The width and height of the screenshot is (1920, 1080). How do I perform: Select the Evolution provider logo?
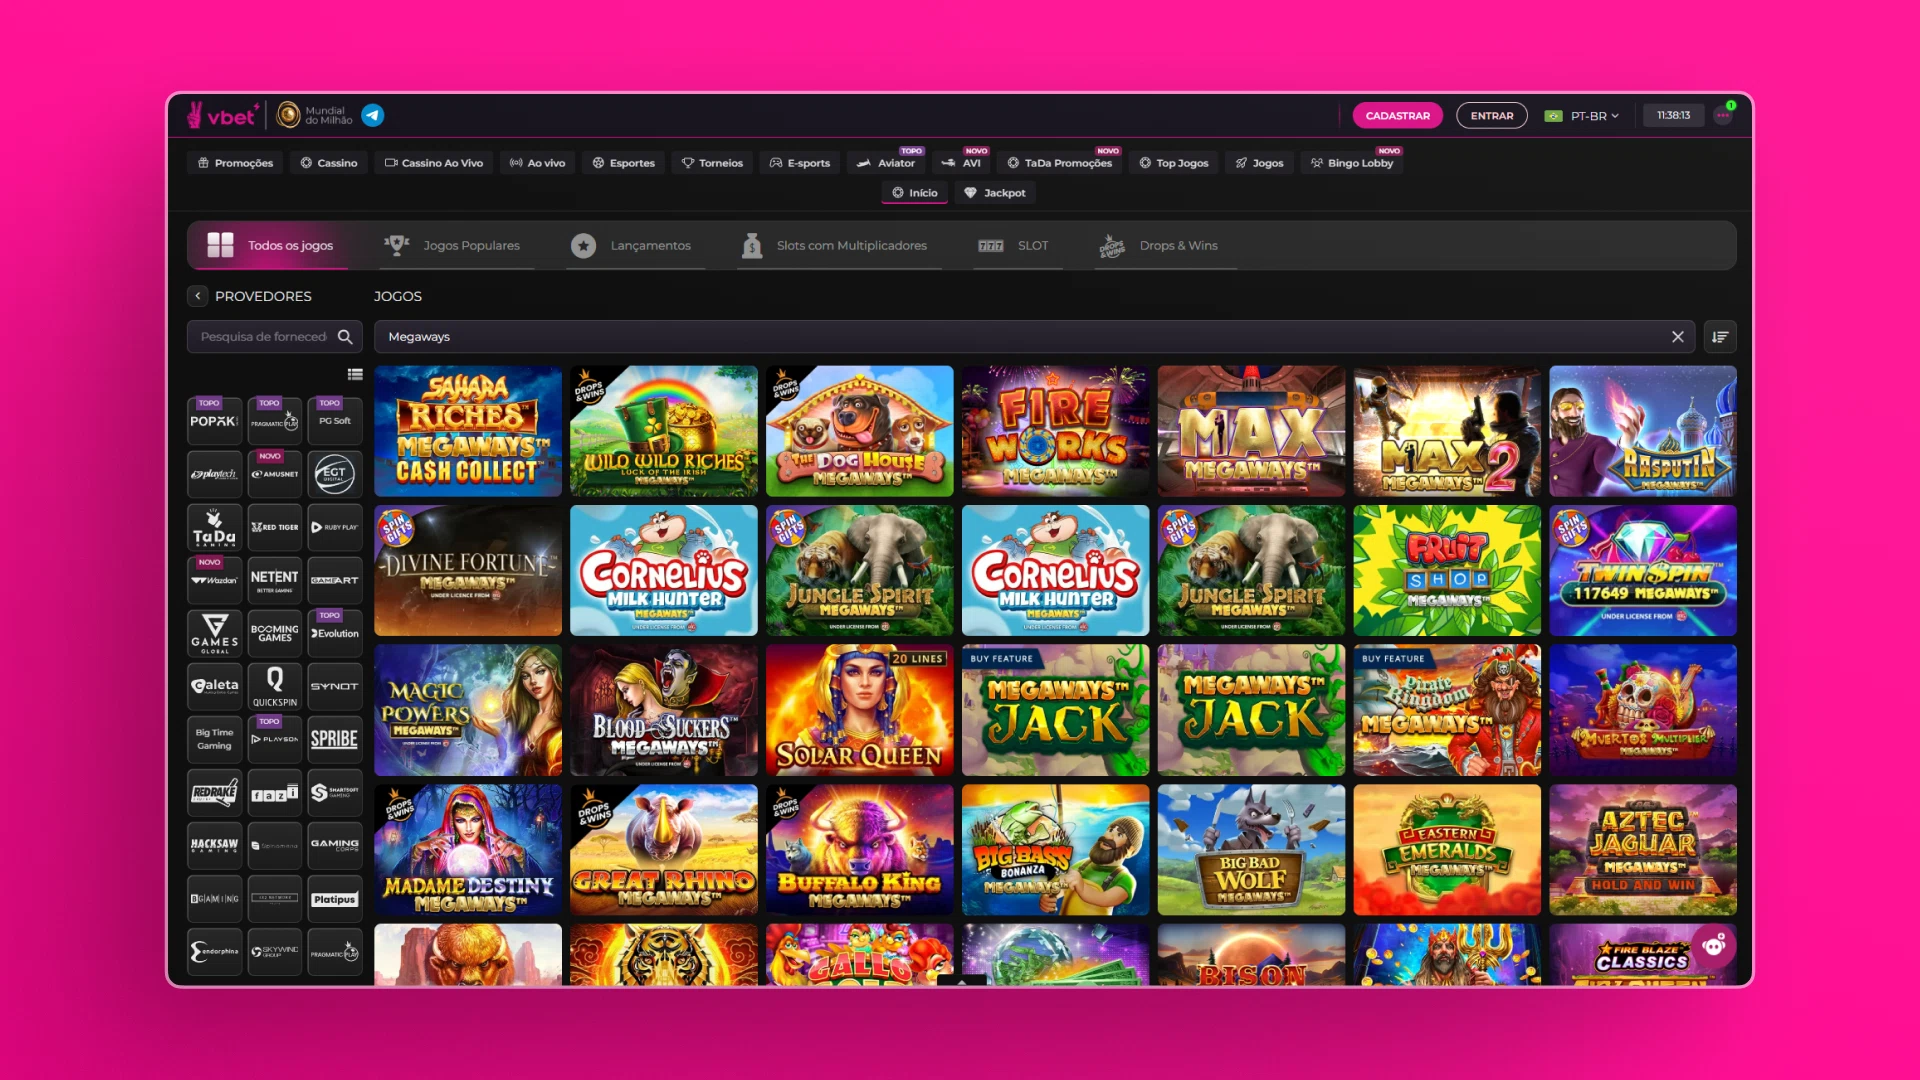[x=335, y=633]
